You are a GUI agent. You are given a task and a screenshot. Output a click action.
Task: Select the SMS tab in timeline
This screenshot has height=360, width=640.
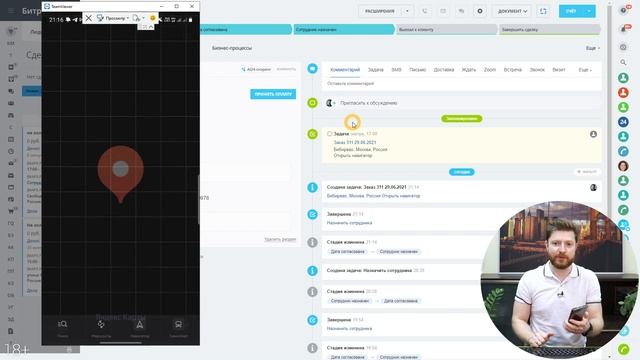(396, 70)
